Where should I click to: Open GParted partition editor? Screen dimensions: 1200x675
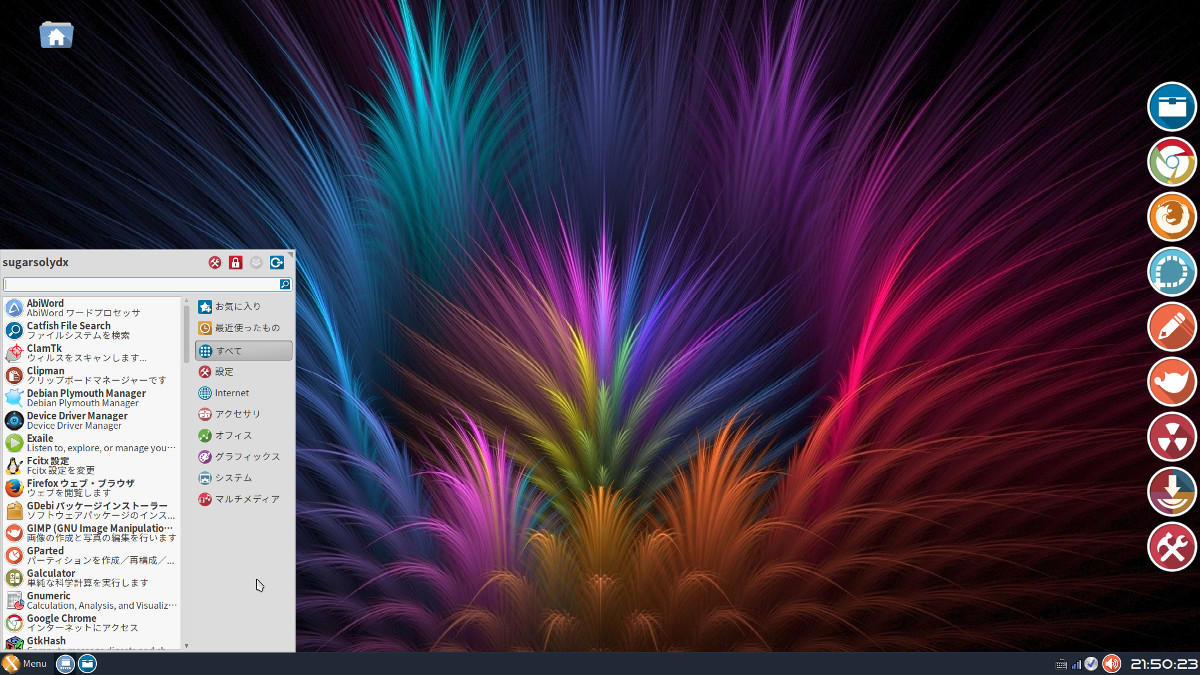pos(91,555)
